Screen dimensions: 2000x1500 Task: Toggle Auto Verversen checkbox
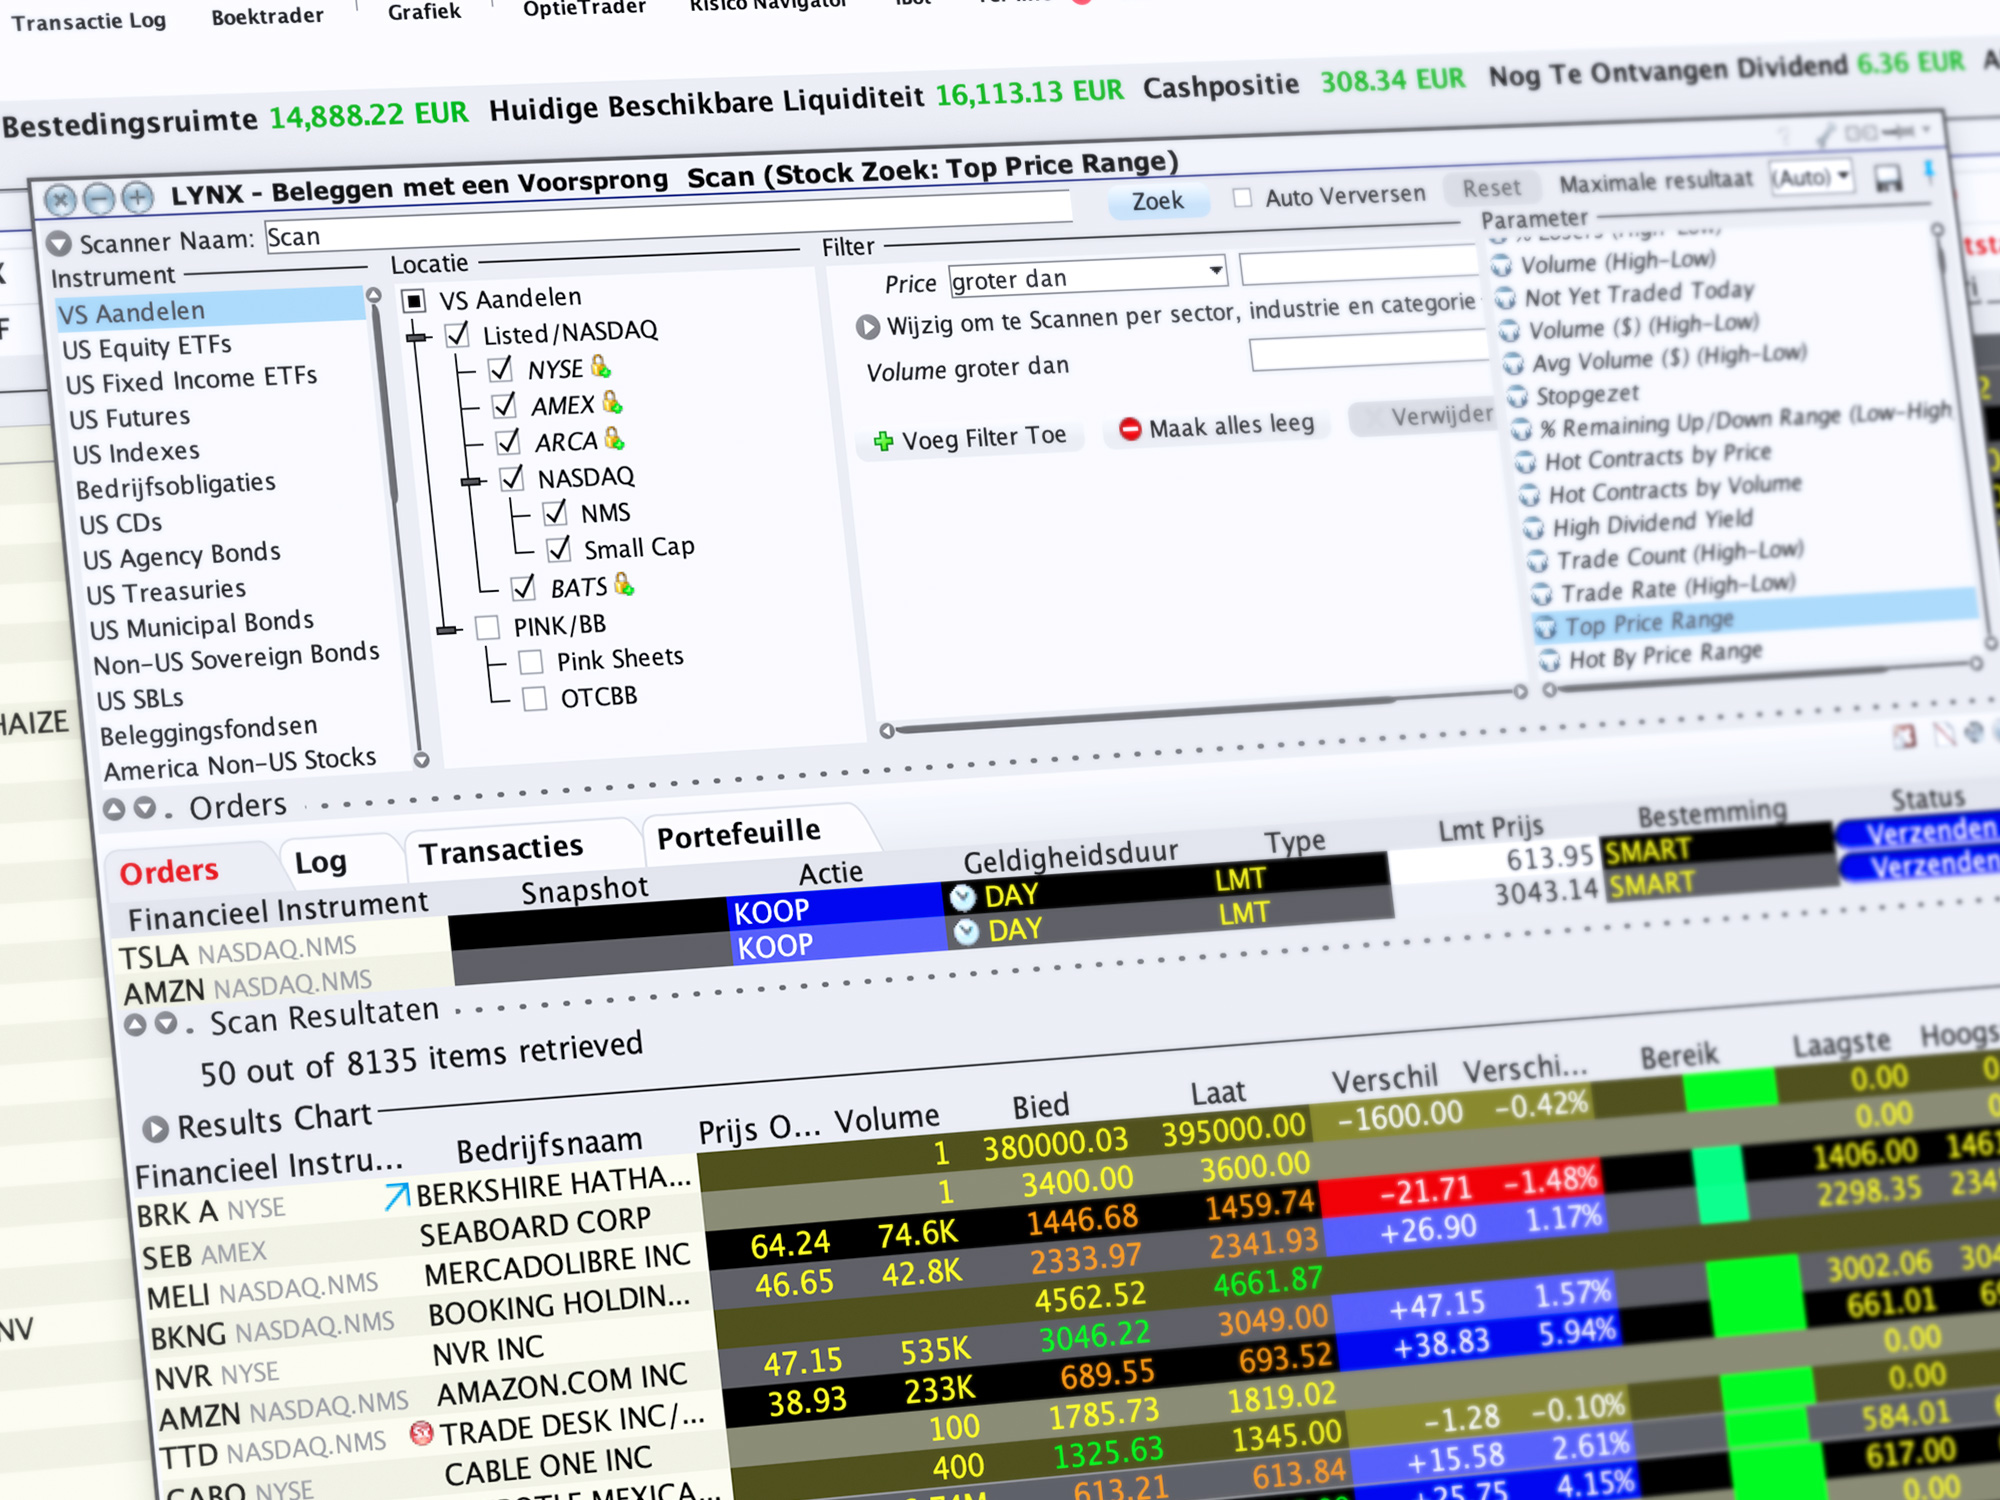[x=1242, y=197]
